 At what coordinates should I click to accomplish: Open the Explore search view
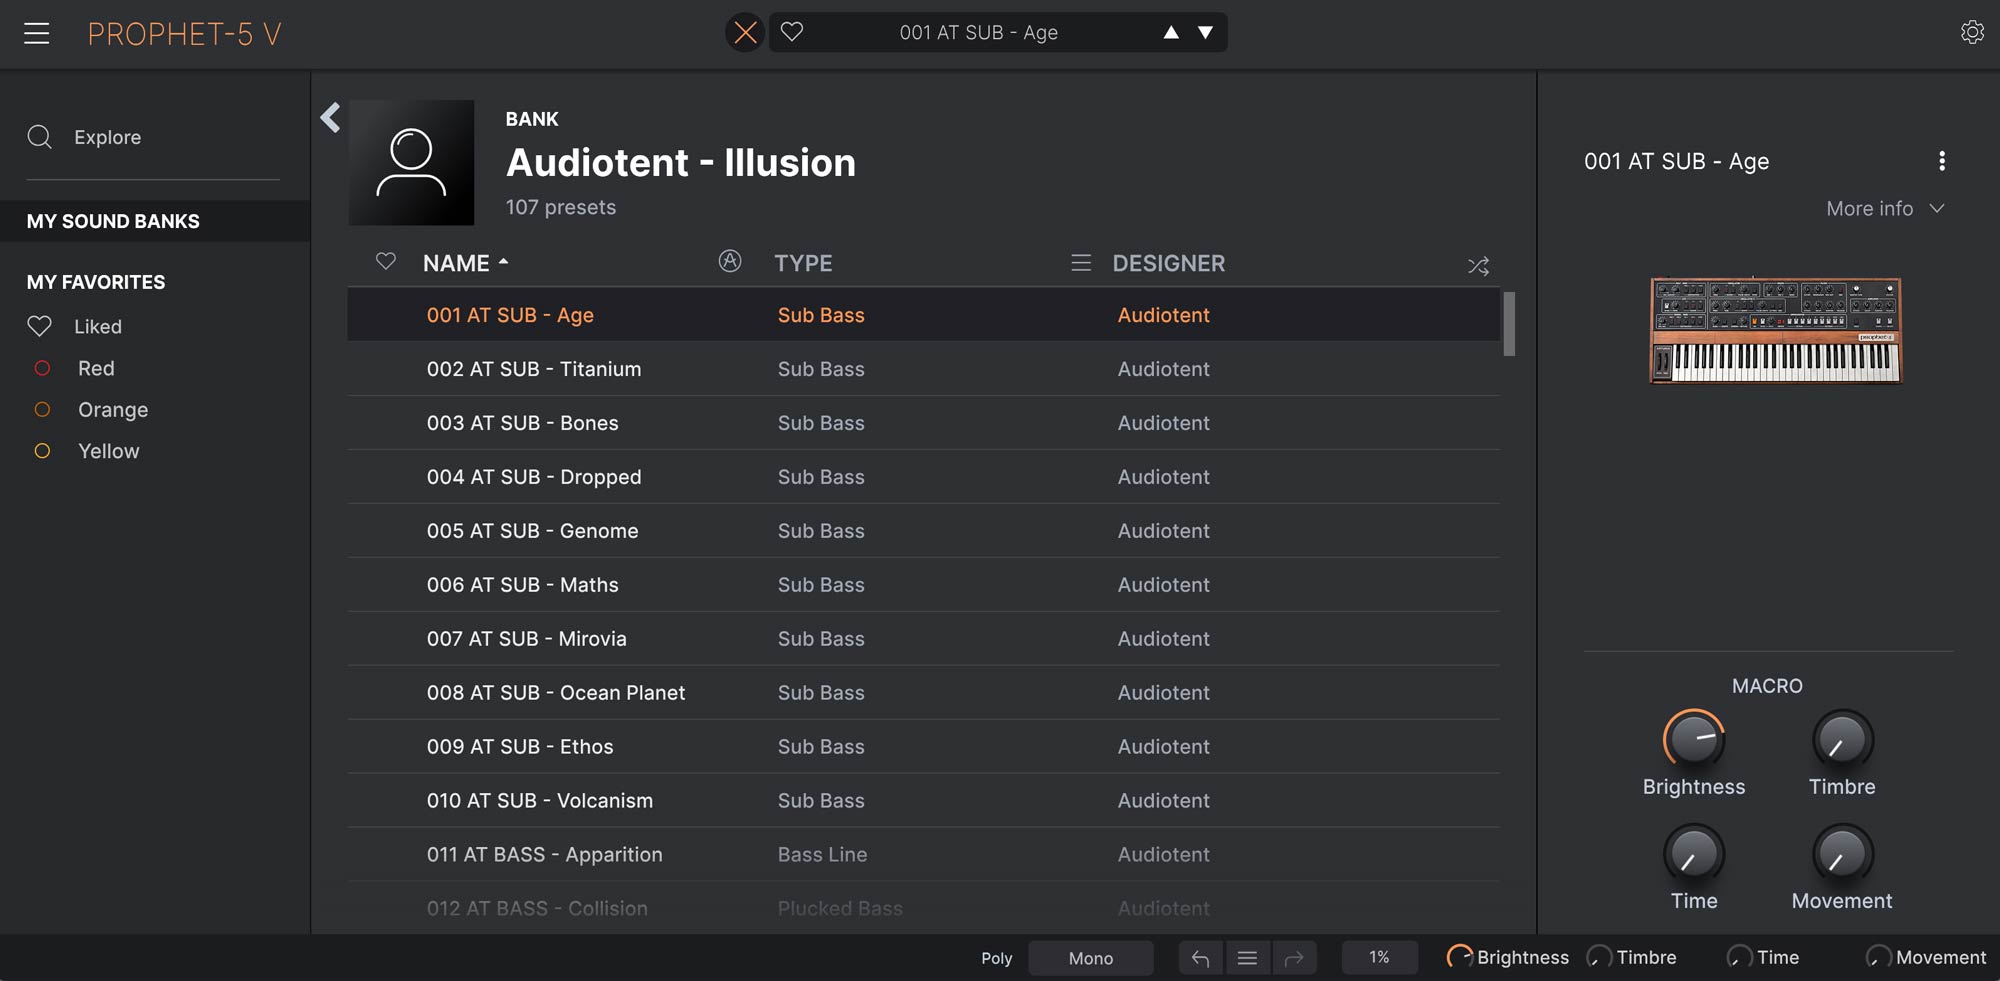point(107,137)
